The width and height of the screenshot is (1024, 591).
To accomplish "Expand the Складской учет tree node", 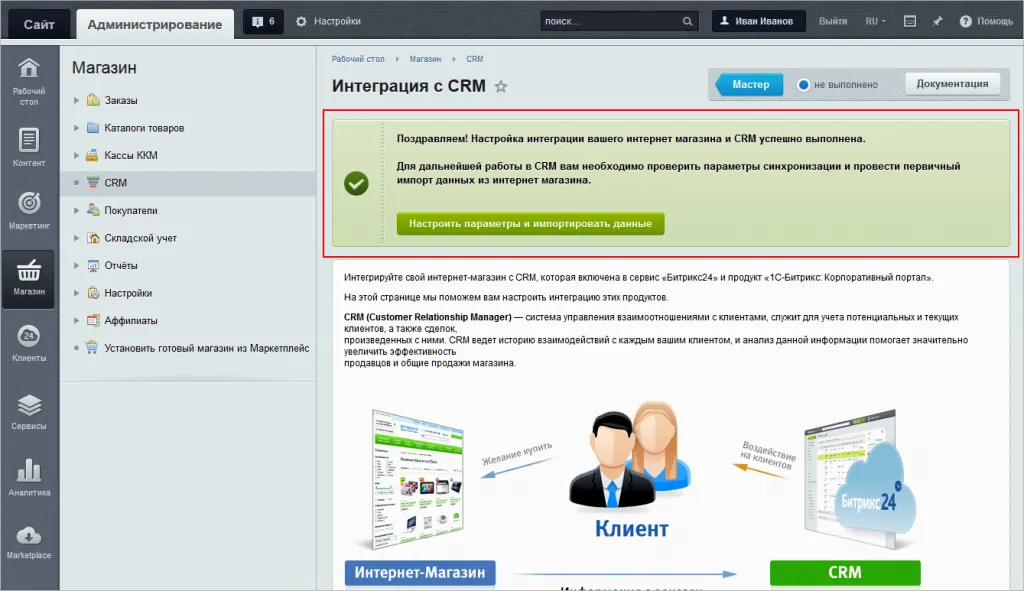I will (76, 238).
